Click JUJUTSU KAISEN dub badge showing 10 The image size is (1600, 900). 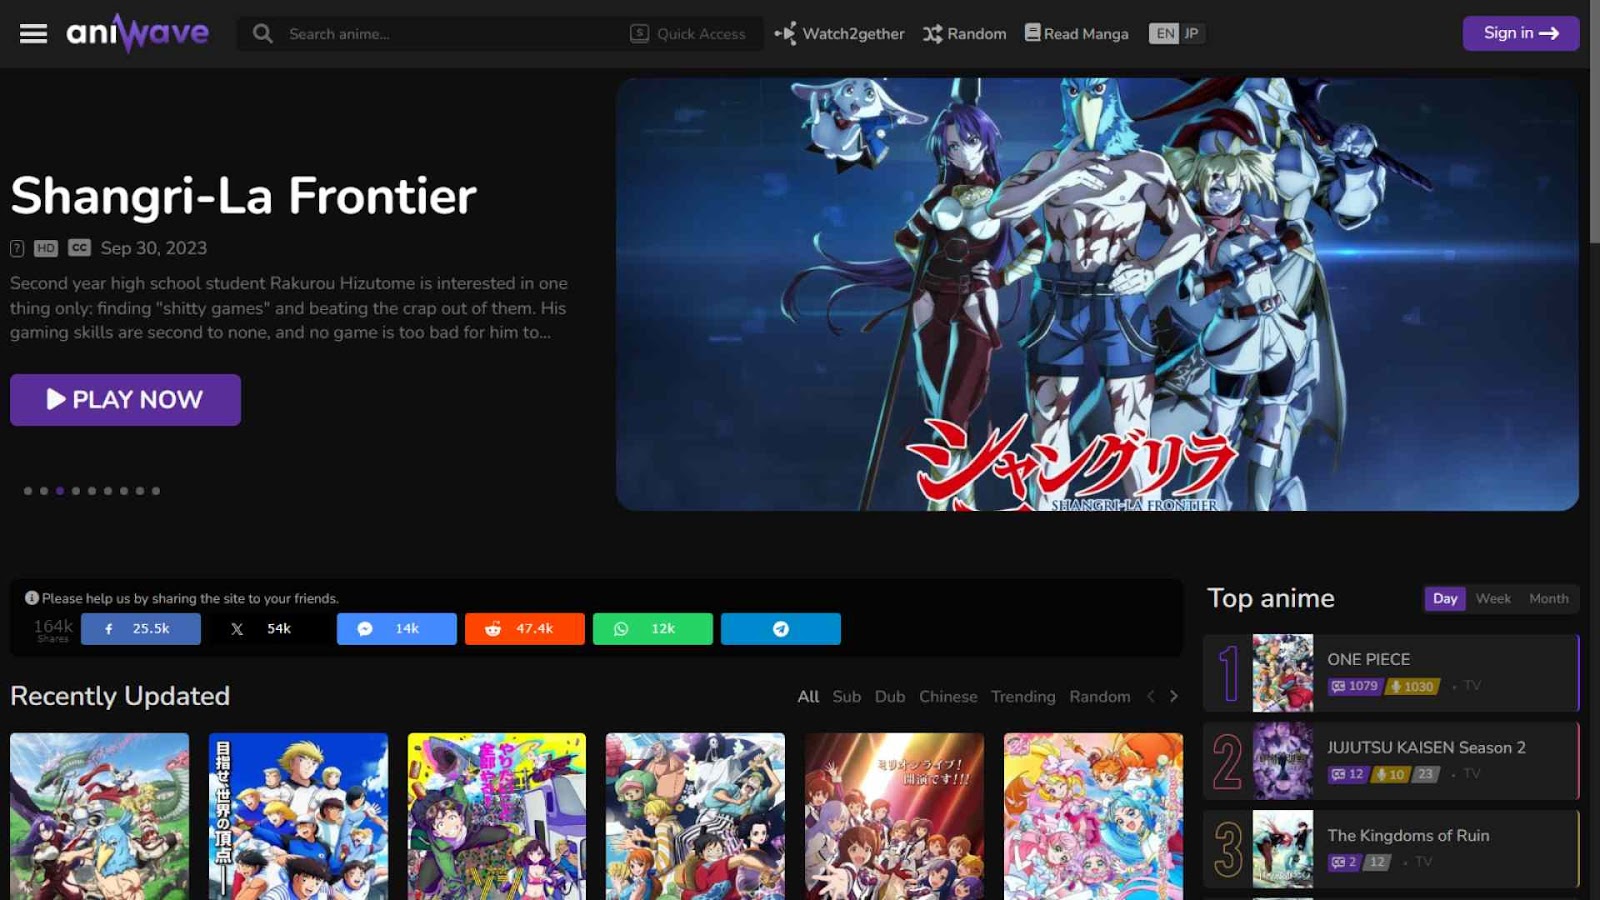(x=1390, y=774)
